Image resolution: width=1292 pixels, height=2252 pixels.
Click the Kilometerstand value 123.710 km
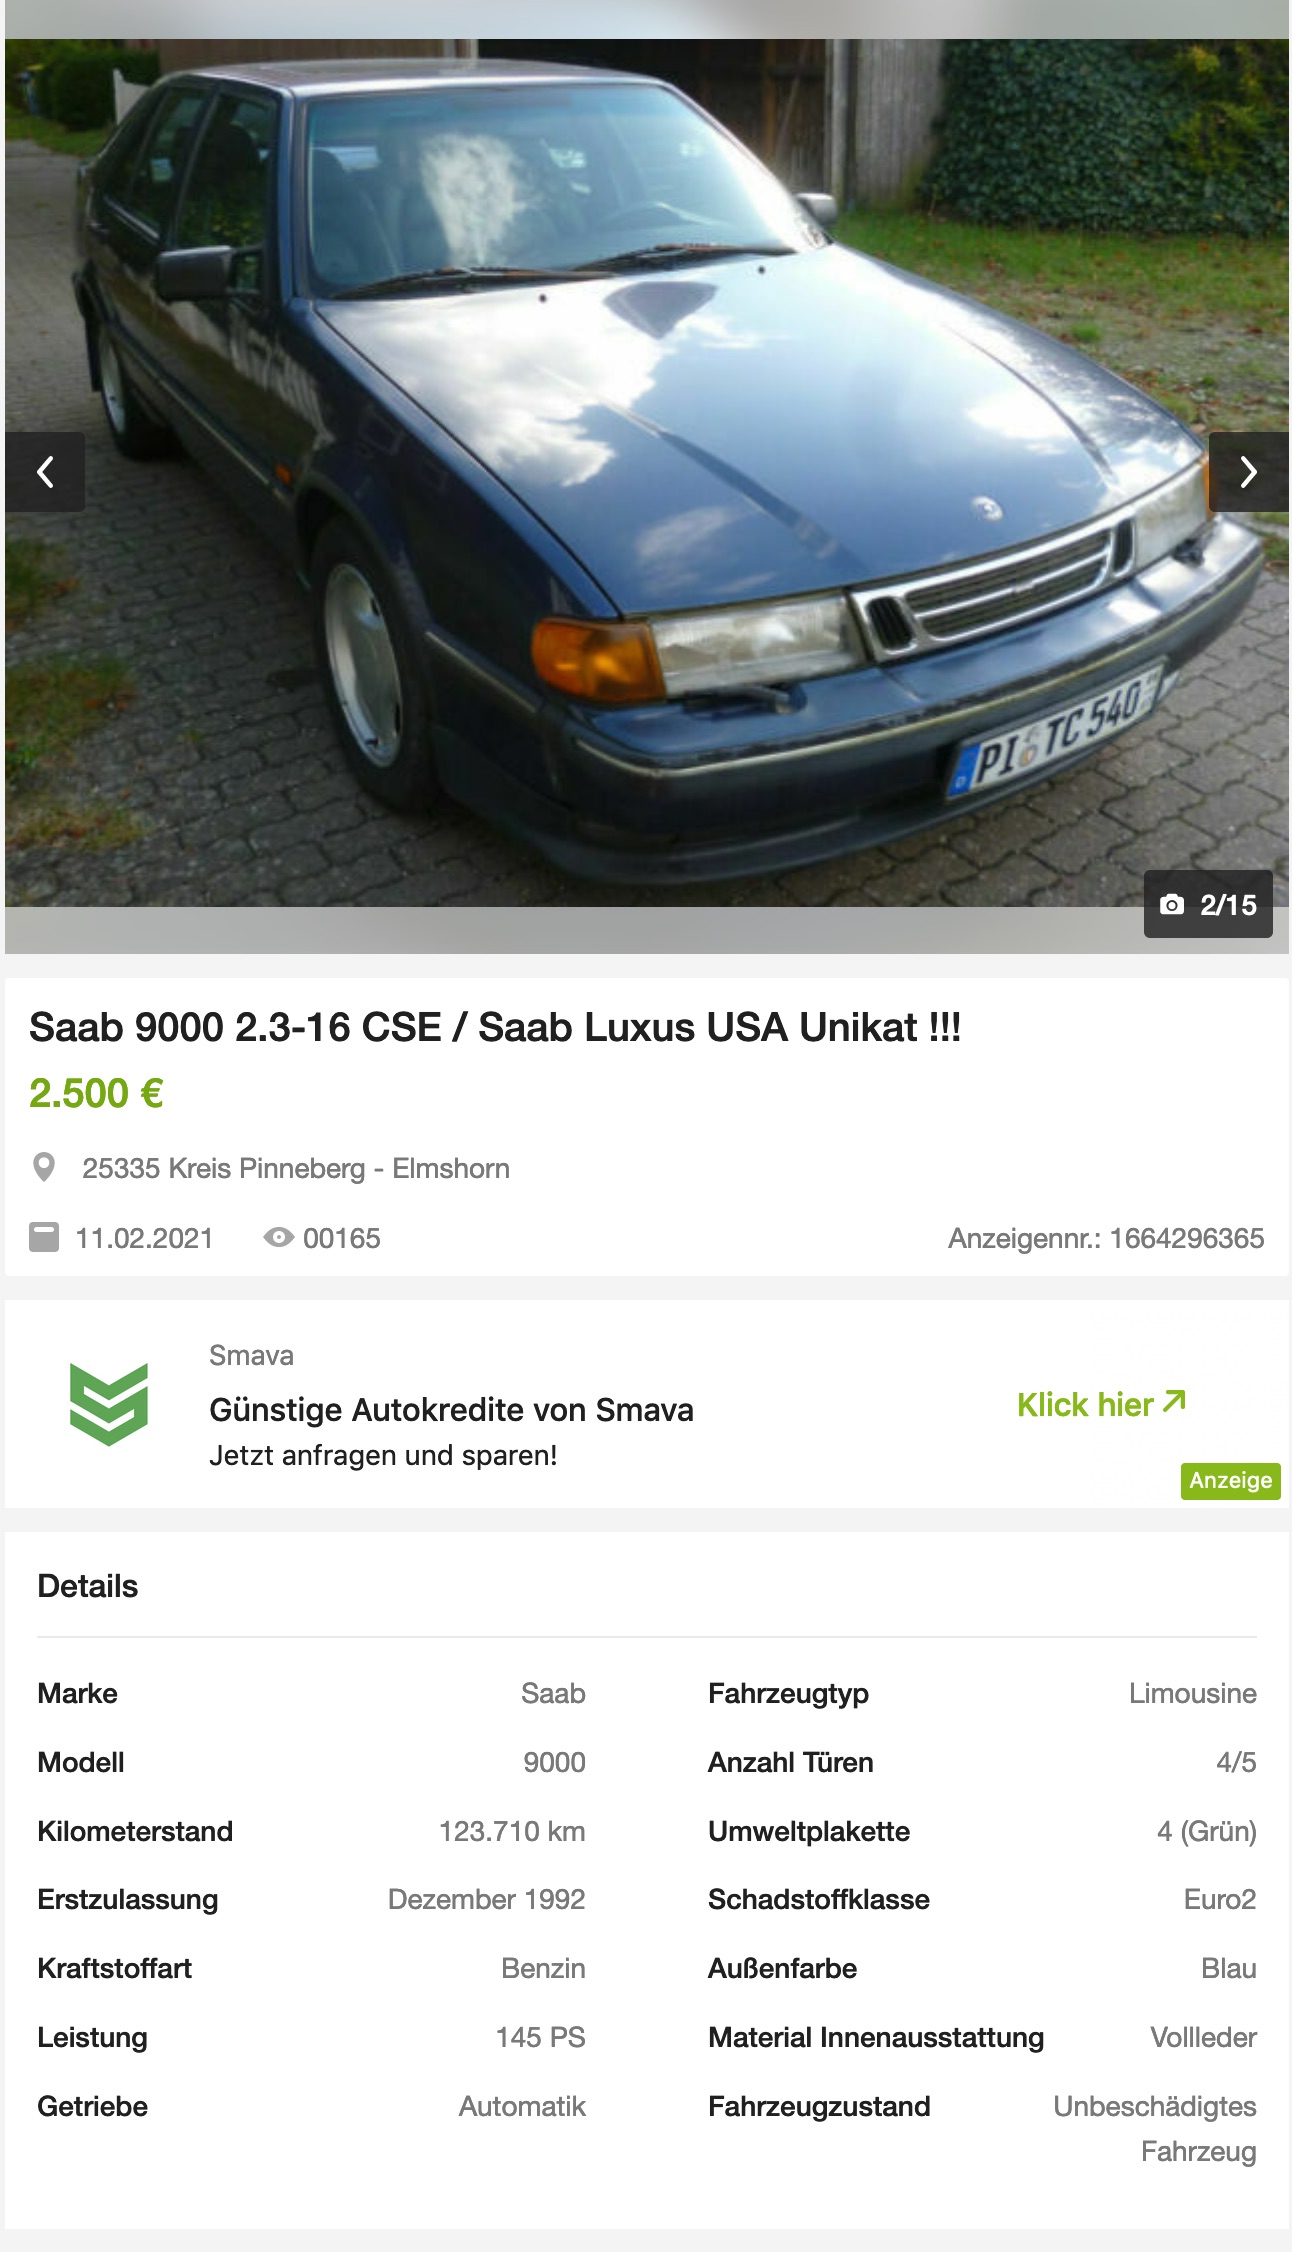(x=512, y=1831)
